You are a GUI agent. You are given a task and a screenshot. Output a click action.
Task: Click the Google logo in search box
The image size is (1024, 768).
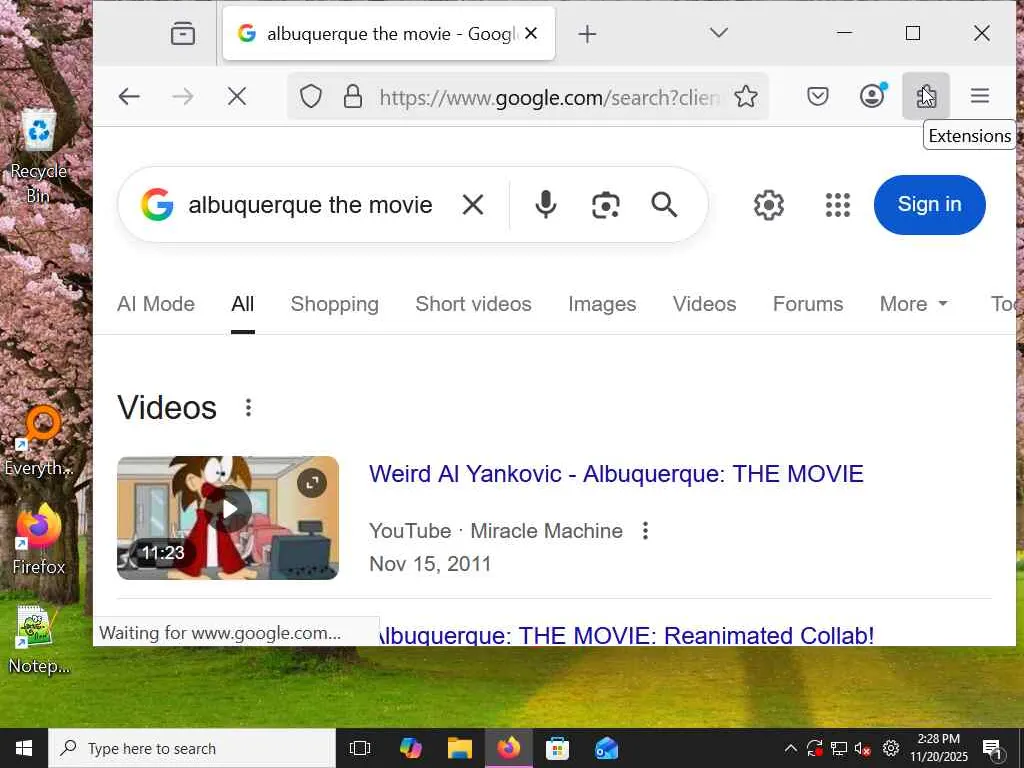point(157,204)
